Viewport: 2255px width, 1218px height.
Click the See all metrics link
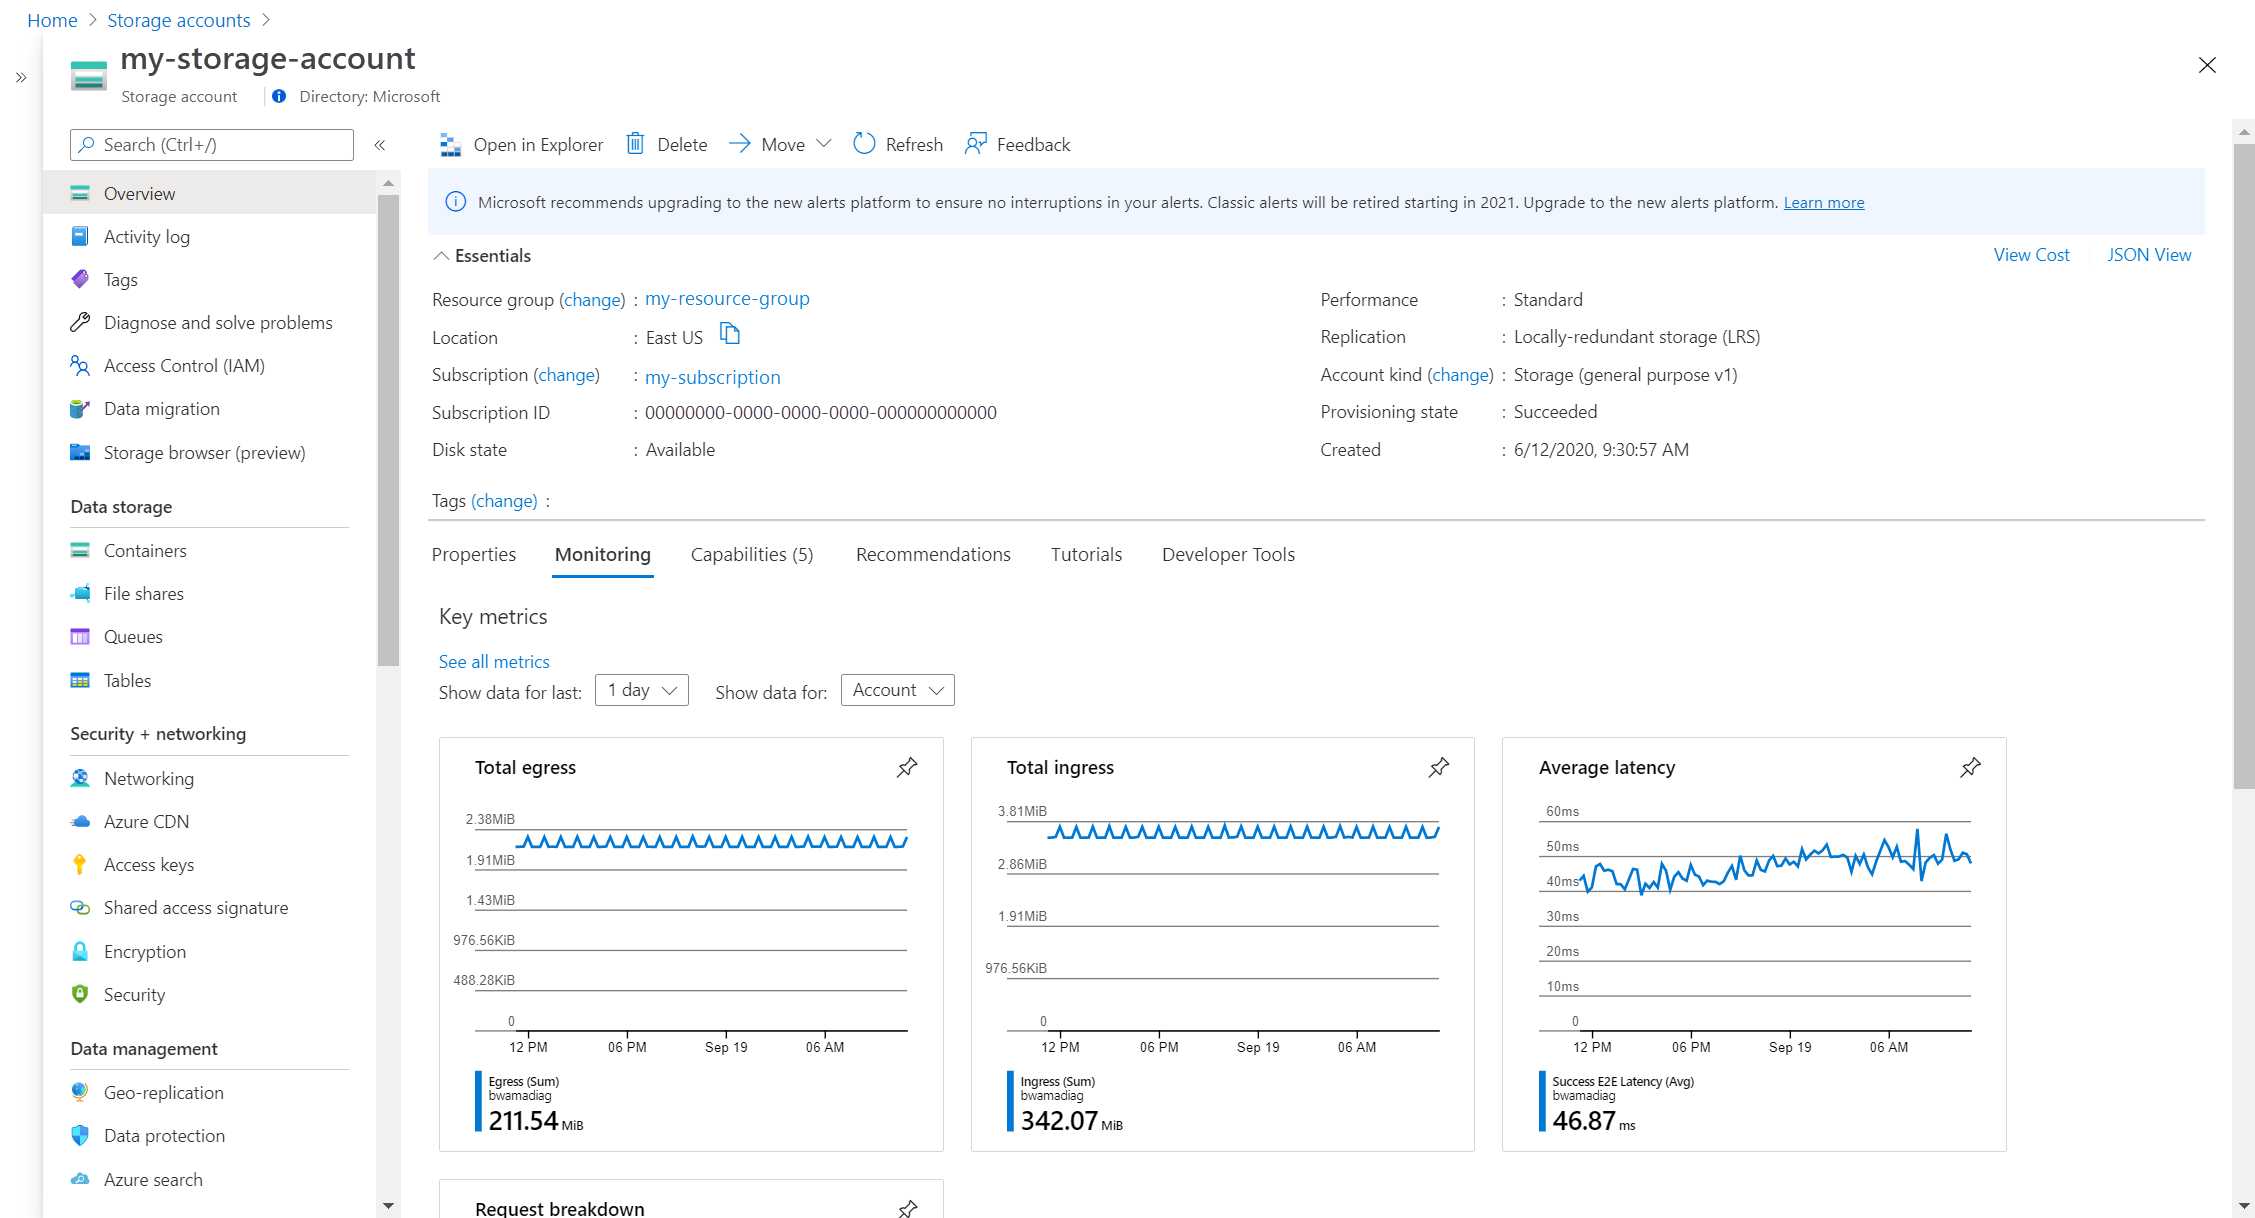coord(494,661)
